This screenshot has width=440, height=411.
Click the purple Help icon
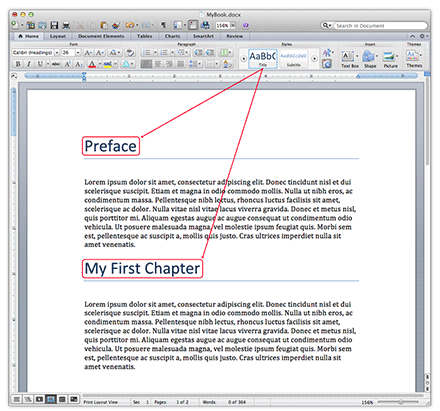246,25
